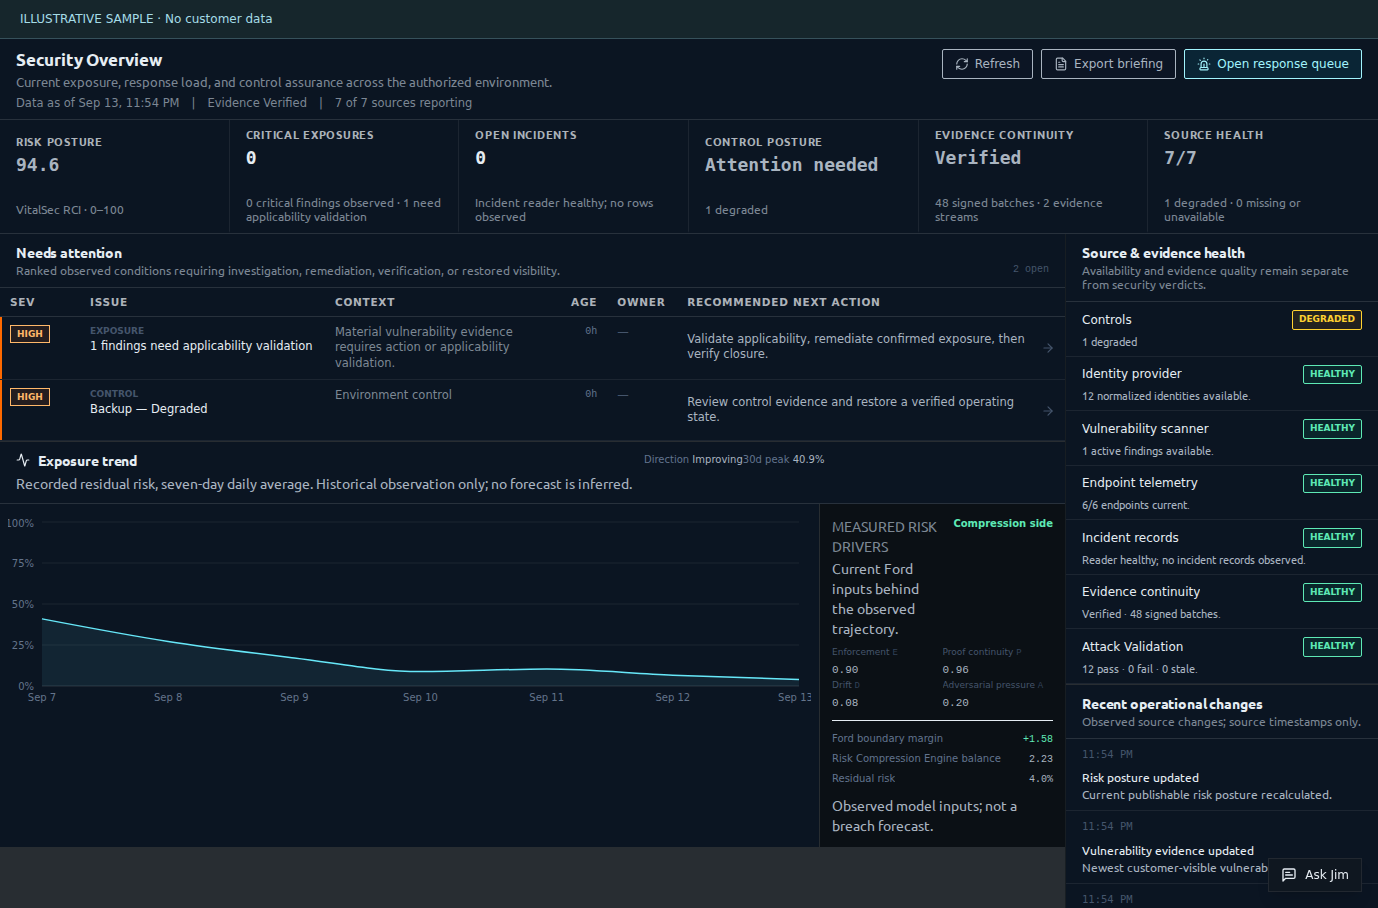
Task: Click the Risk Compression Engine balance value 2.23
Action: click(1041, 759)
